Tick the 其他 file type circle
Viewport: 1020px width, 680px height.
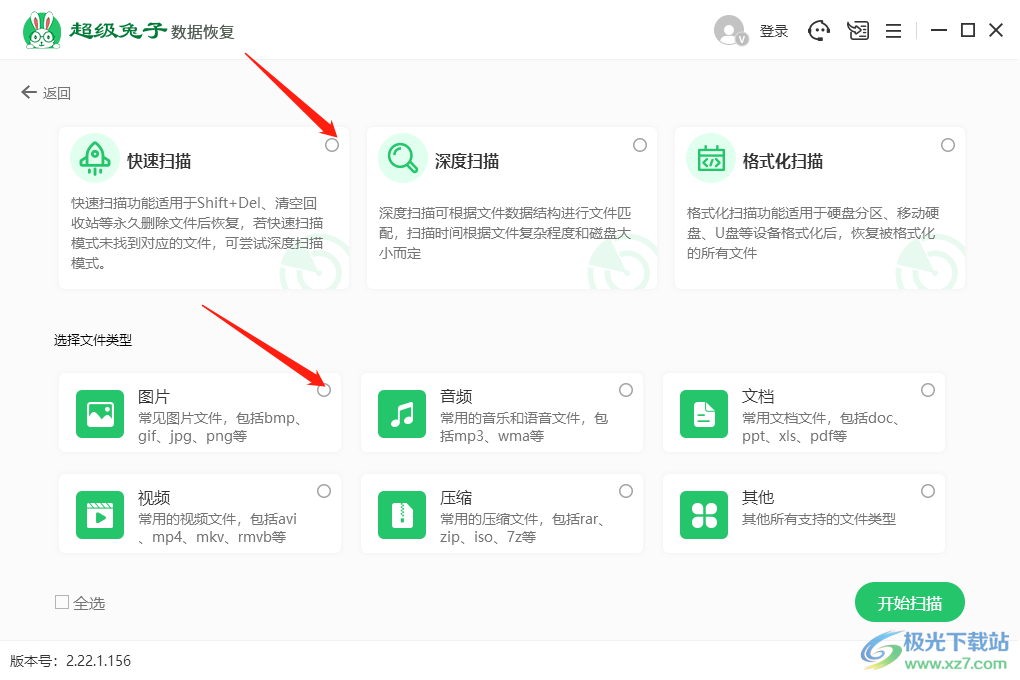point(928,491)
